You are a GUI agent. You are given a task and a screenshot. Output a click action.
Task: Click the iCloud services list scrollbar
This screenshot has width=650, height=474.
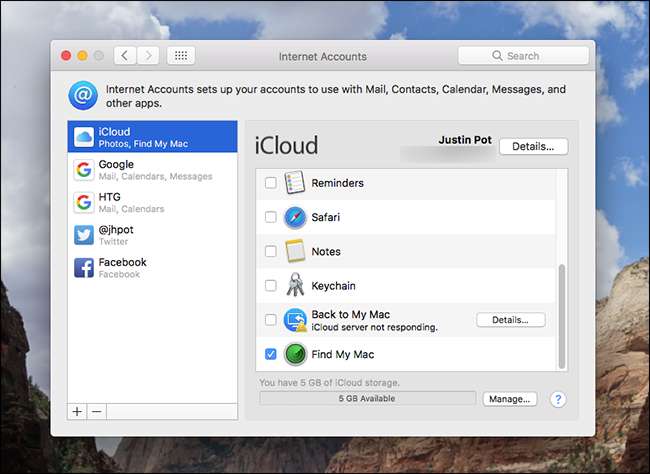[x=562, y=316]
